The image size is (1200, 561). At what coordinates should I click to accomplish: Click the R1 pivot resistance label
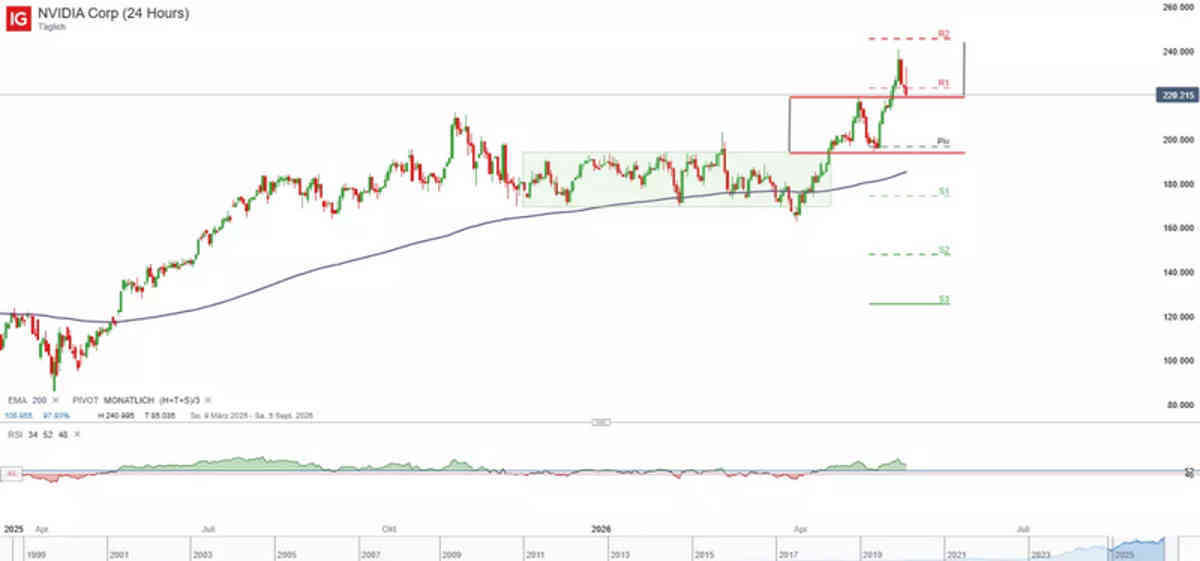(x=942, y=83)
